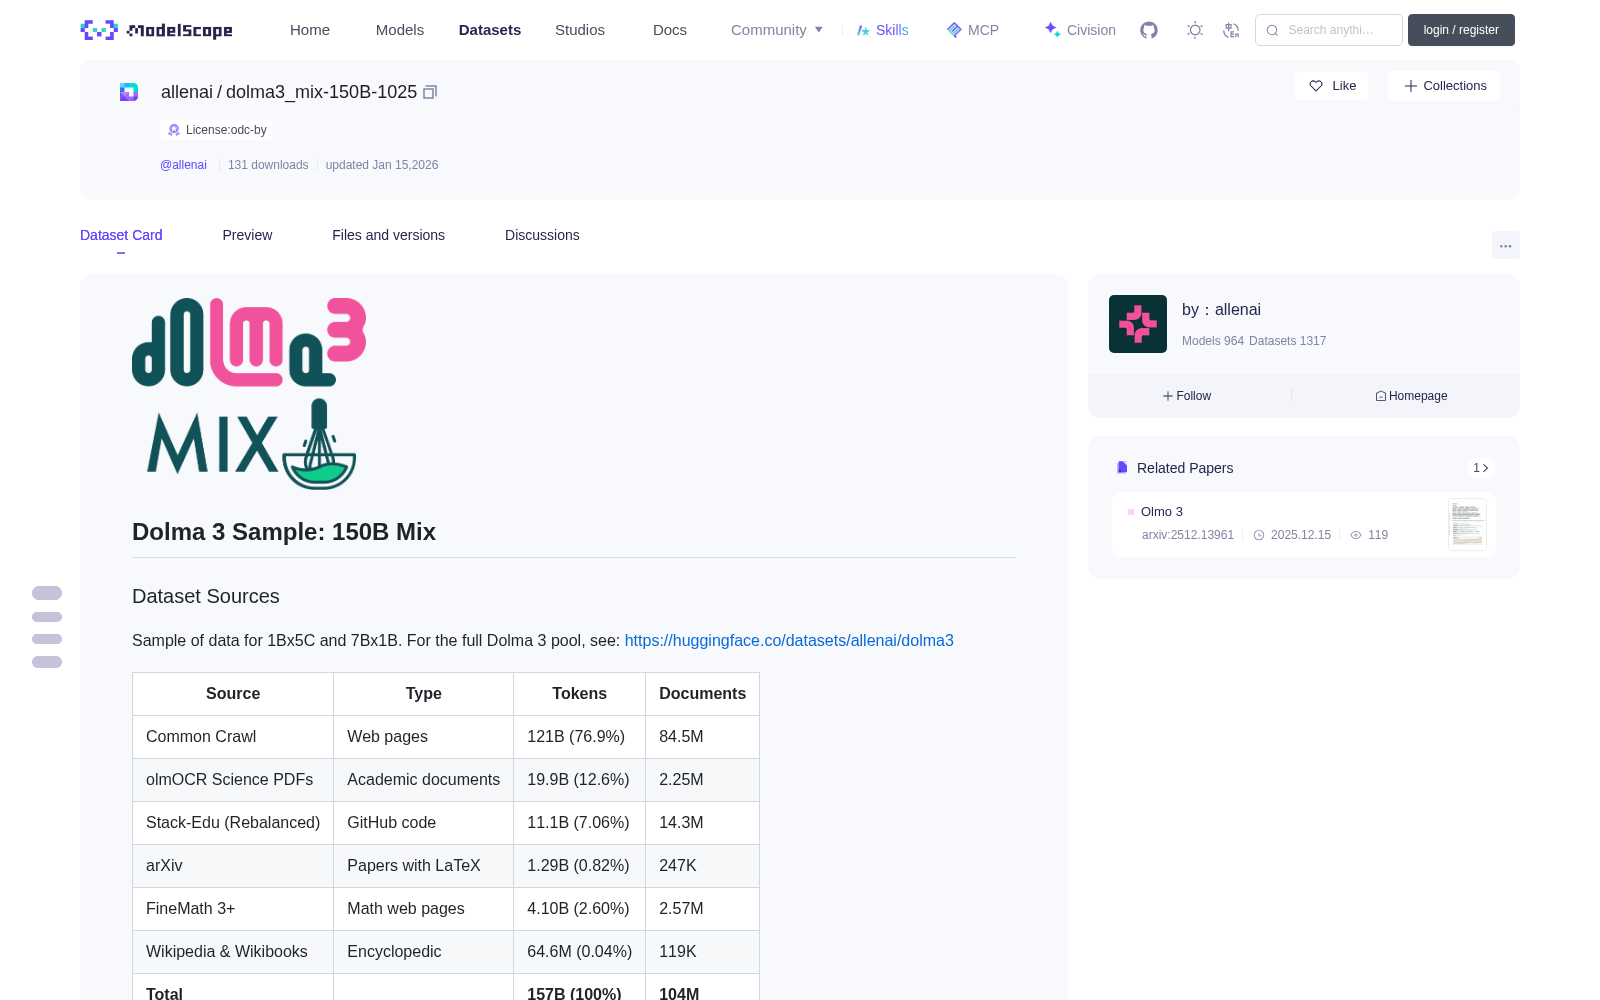Image resolution: width=1600 pixels, height=1000 pixels.
Task: Click the Follow plus icon
Action: pos(1168,396)
